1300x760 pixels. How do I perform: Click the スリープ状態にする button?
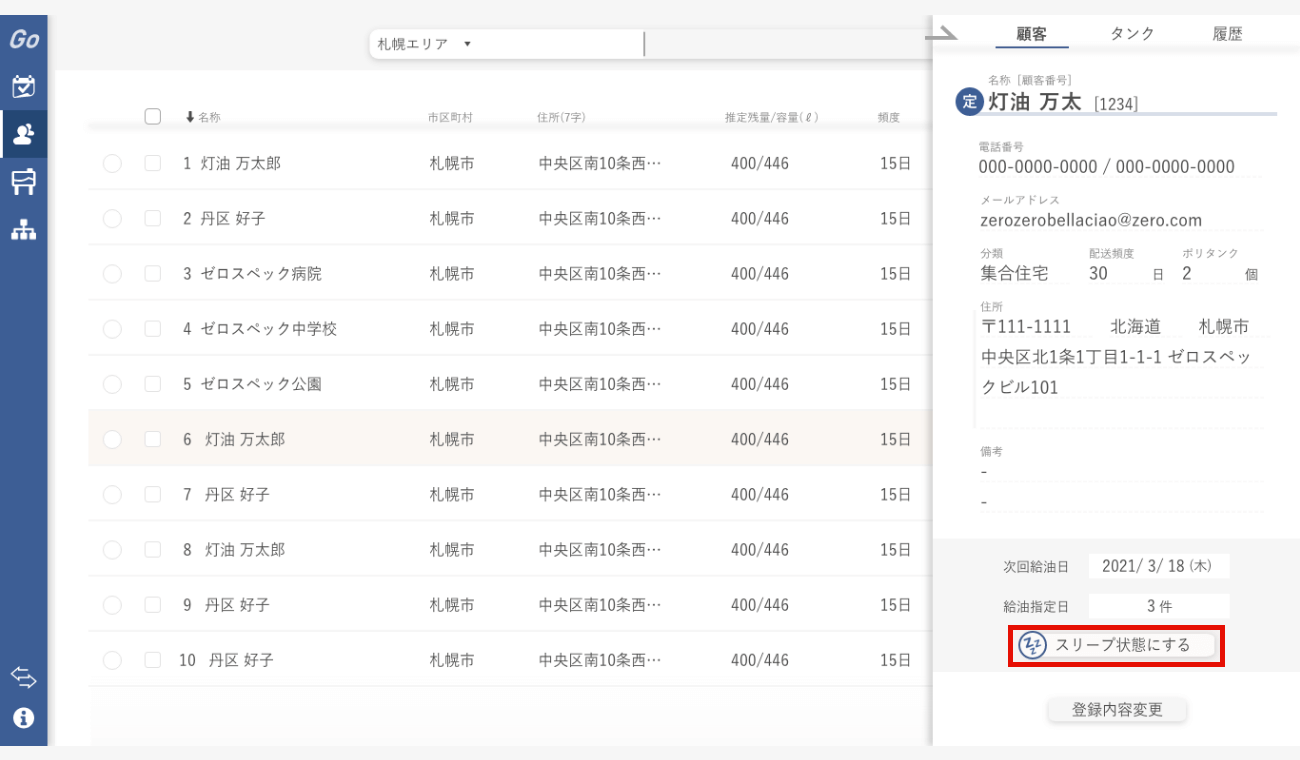click(1116, 645)
